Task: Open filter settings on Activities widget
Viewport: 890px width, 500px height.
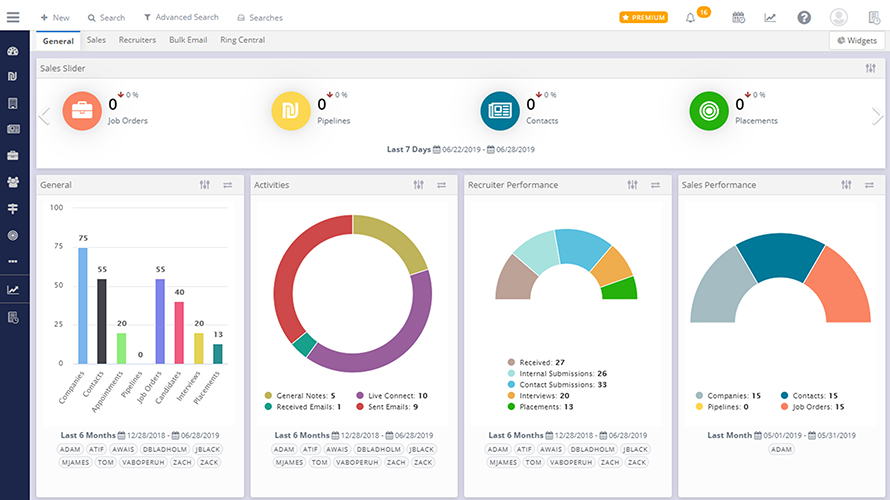Action: tap(418, 185)
